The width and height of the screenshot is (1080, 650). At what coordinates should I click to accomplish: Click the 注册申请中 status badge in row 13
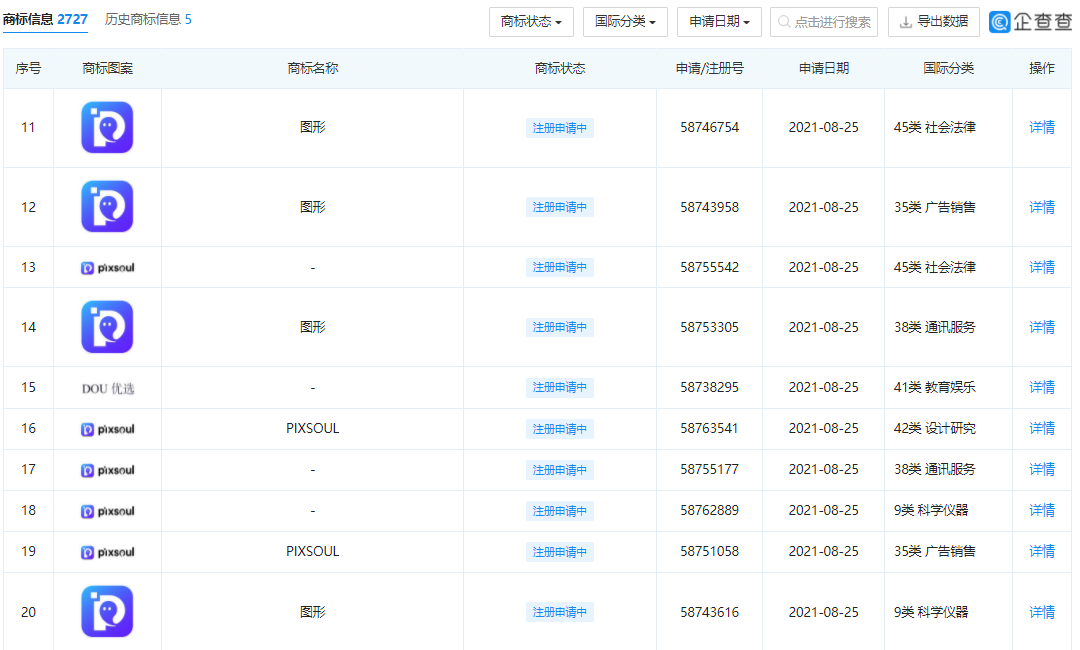pyautogui.click(x=559, y=267)
